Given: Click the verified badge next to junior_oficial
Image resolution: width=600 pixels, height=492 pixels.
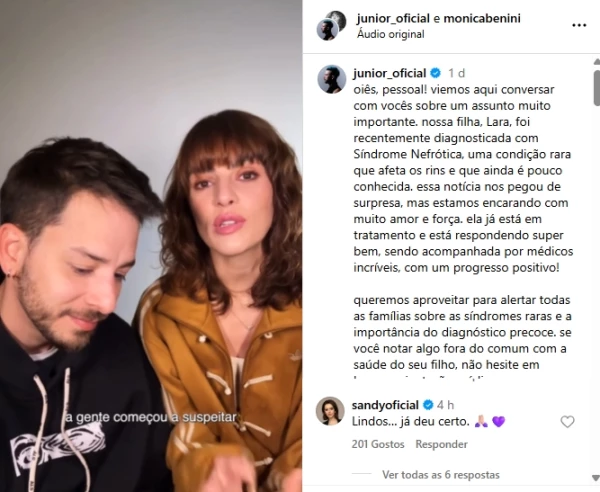Looking at the screenshot, I should coord(435,73).
